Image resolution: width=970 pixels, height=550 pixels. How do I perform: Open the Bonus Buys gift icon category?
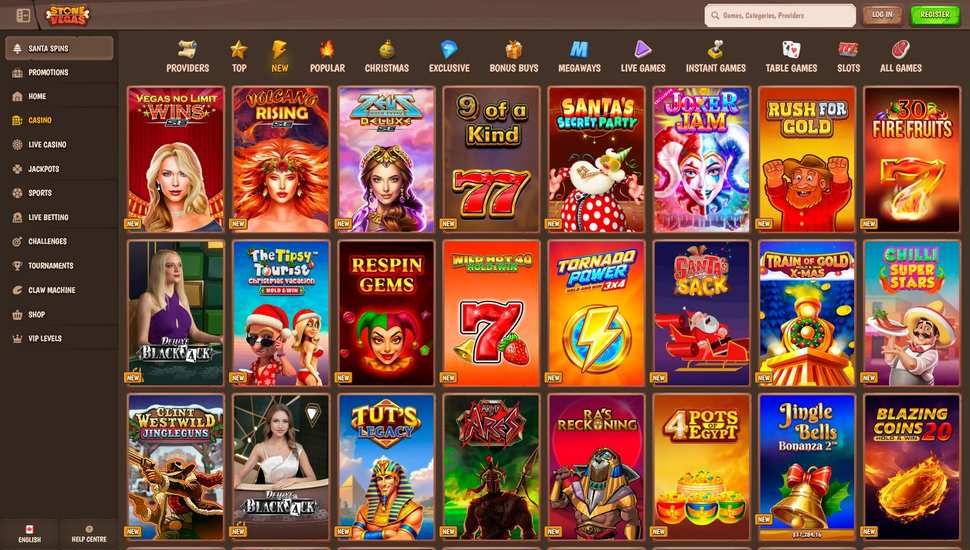(513, 56)
